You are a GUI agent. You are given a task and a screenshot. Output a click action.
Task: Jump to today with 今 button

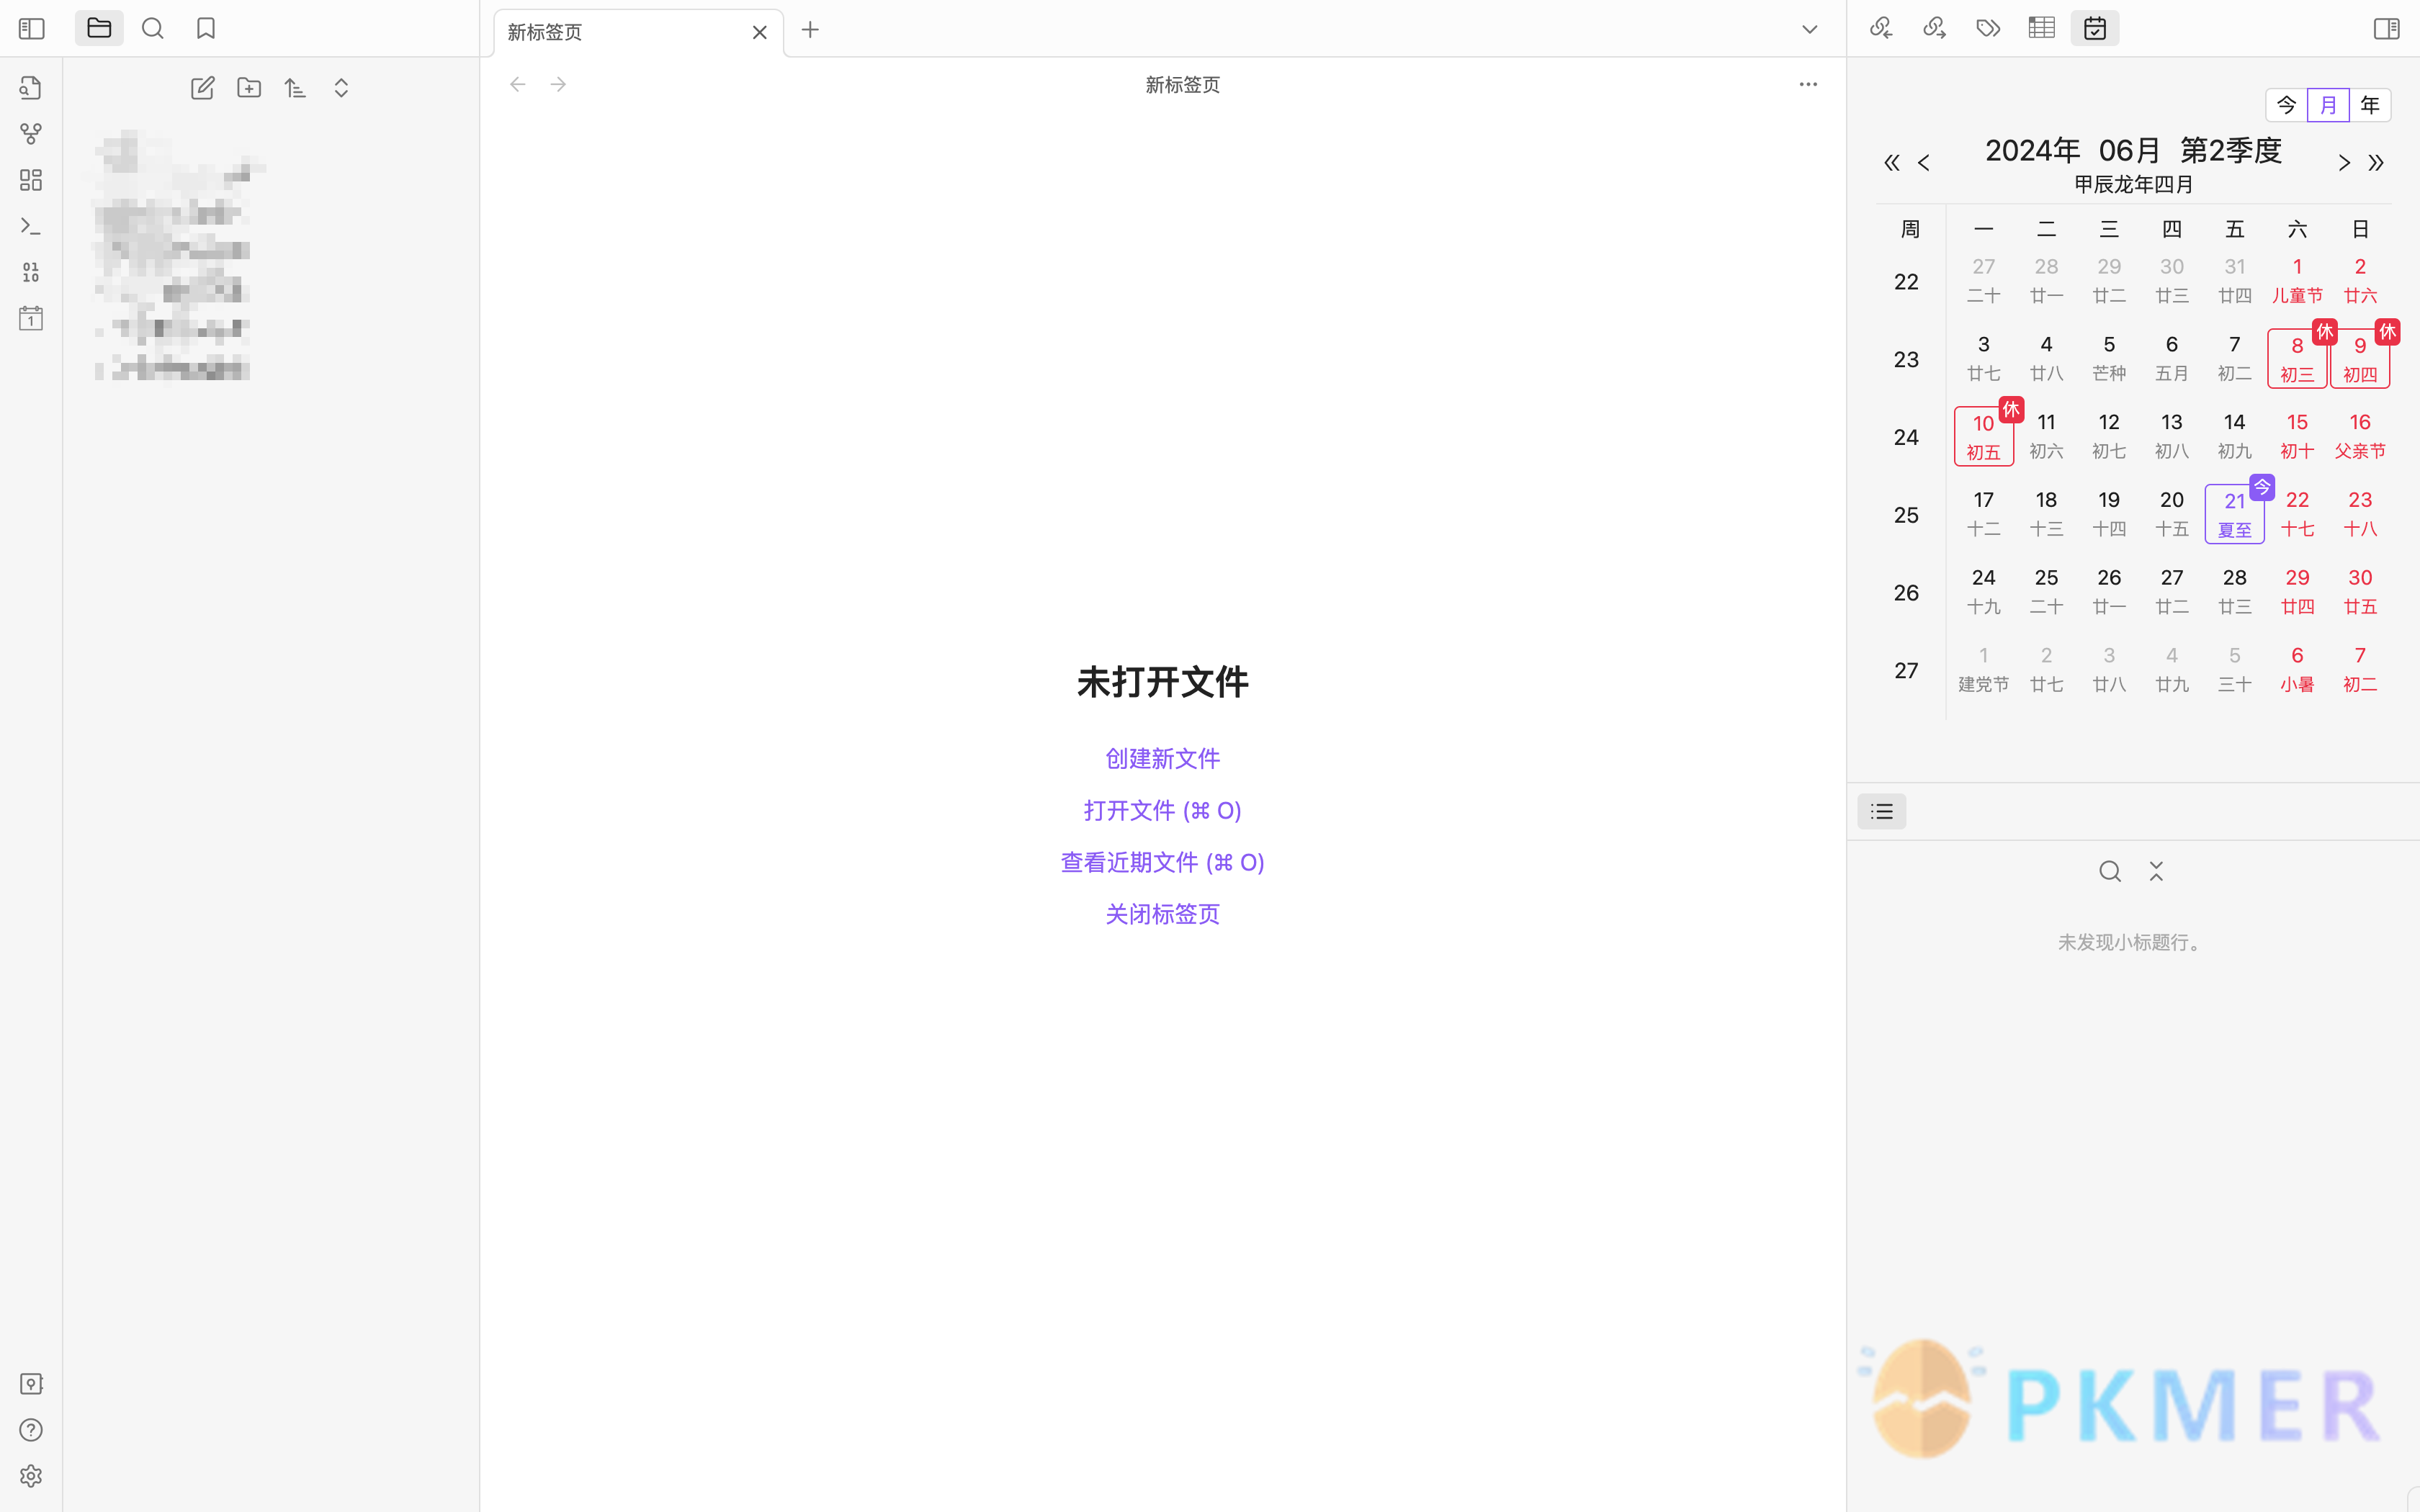(2286, 105)
